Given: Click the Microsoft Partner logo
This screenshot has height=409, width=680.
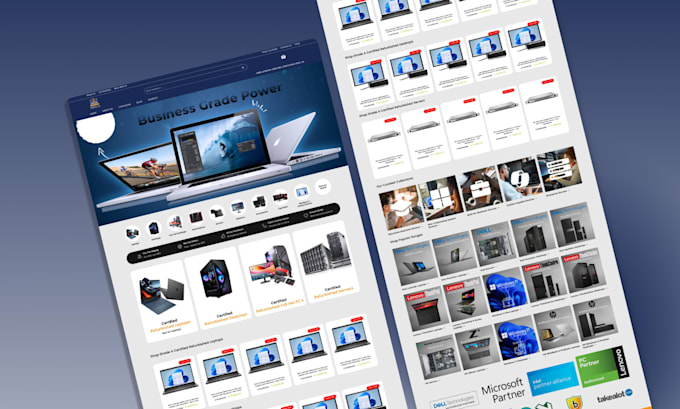Looking at the screenshot, I should click(x=503, y=390).
